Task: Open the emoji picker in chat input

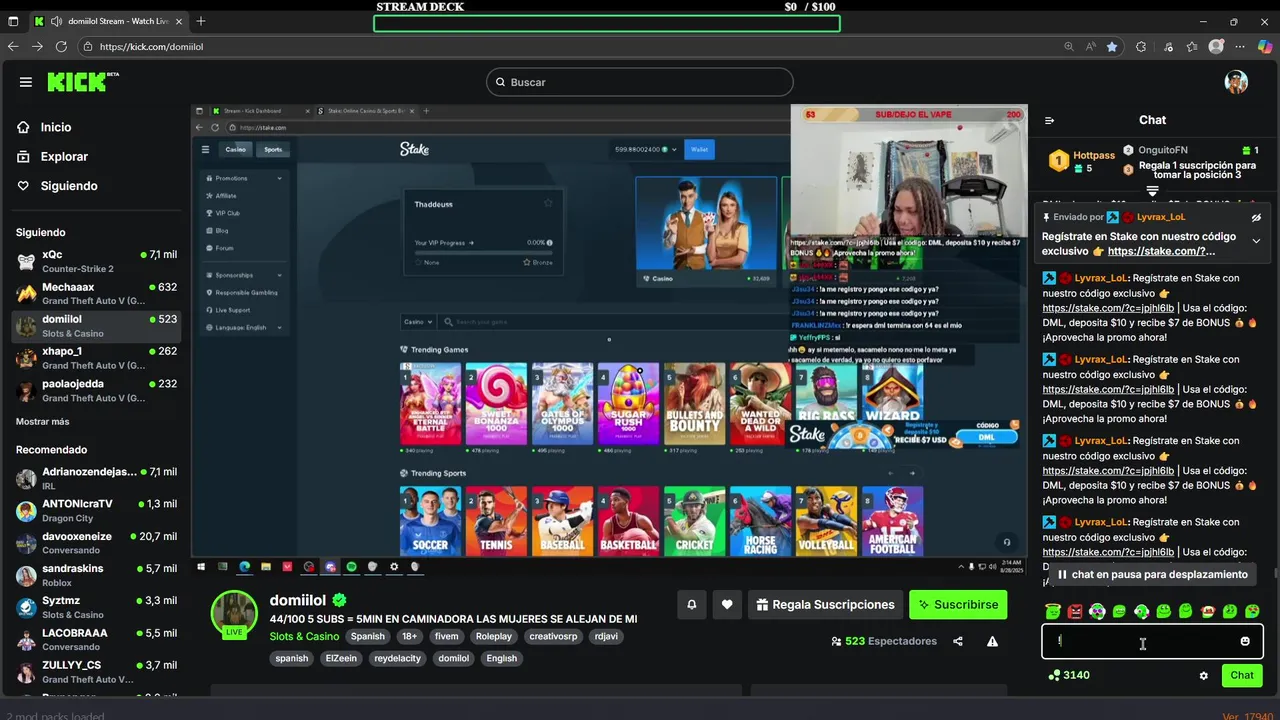Action: pos(1245,641)
